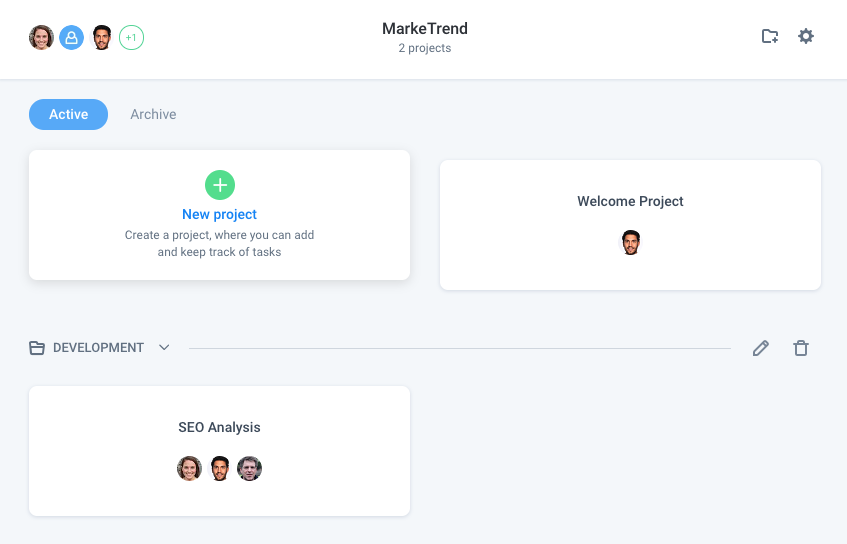Show more members via +1 badge
The width and height of the screenshot is (847, 544).
pos(131,38)
